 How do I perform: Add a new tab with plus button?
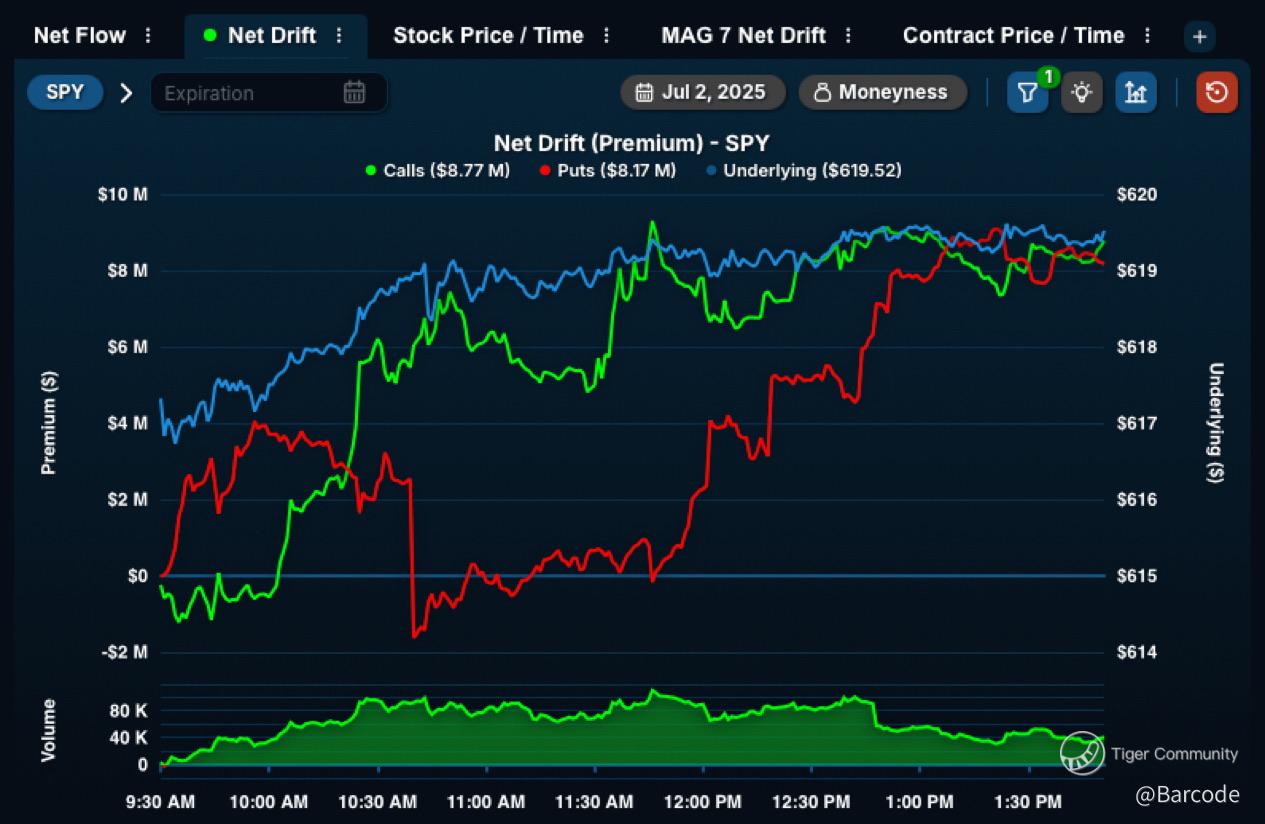1199,37
